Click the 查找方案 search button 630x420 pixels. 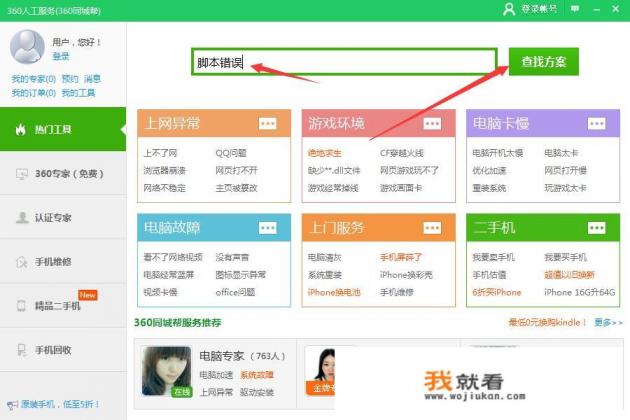click(544, 61)
